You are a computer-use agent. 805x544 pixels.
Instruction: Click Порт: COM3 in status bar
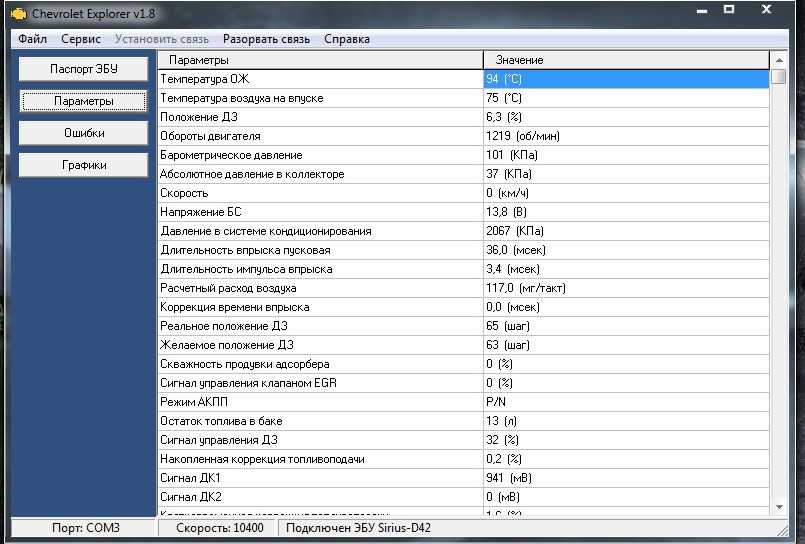(86, 528)
